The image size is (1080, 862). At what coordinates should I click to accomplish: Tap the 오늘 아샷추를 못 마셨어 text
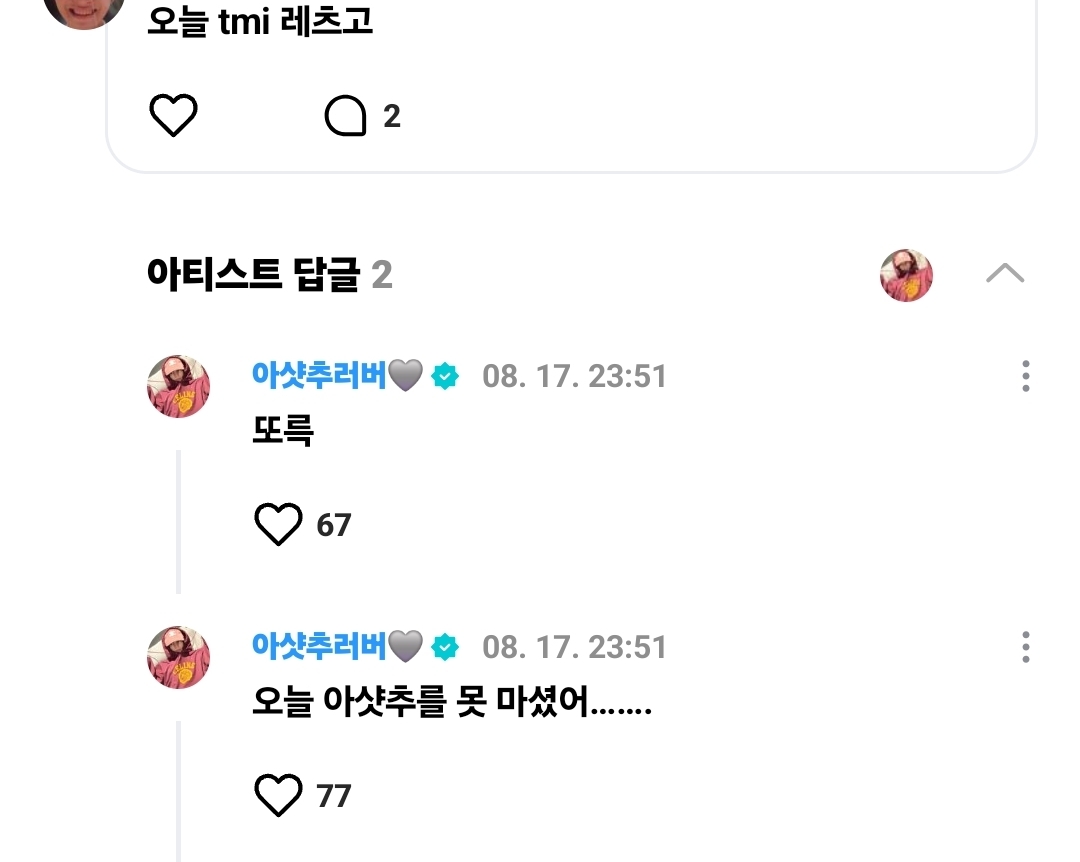(452, 702)
